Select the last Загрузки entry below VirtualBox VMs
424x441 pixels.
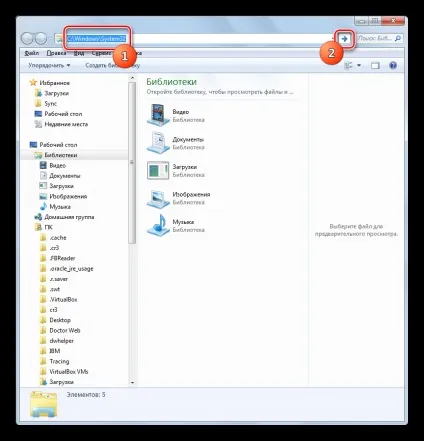[61, 382]
